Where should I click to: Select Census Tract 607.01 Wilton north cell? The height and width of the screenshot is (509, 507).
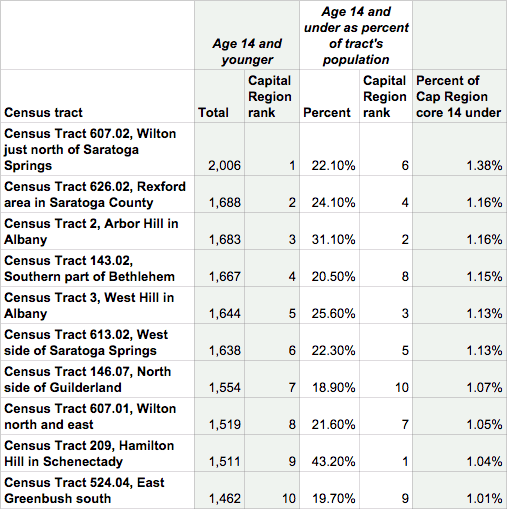pos(97,416)
